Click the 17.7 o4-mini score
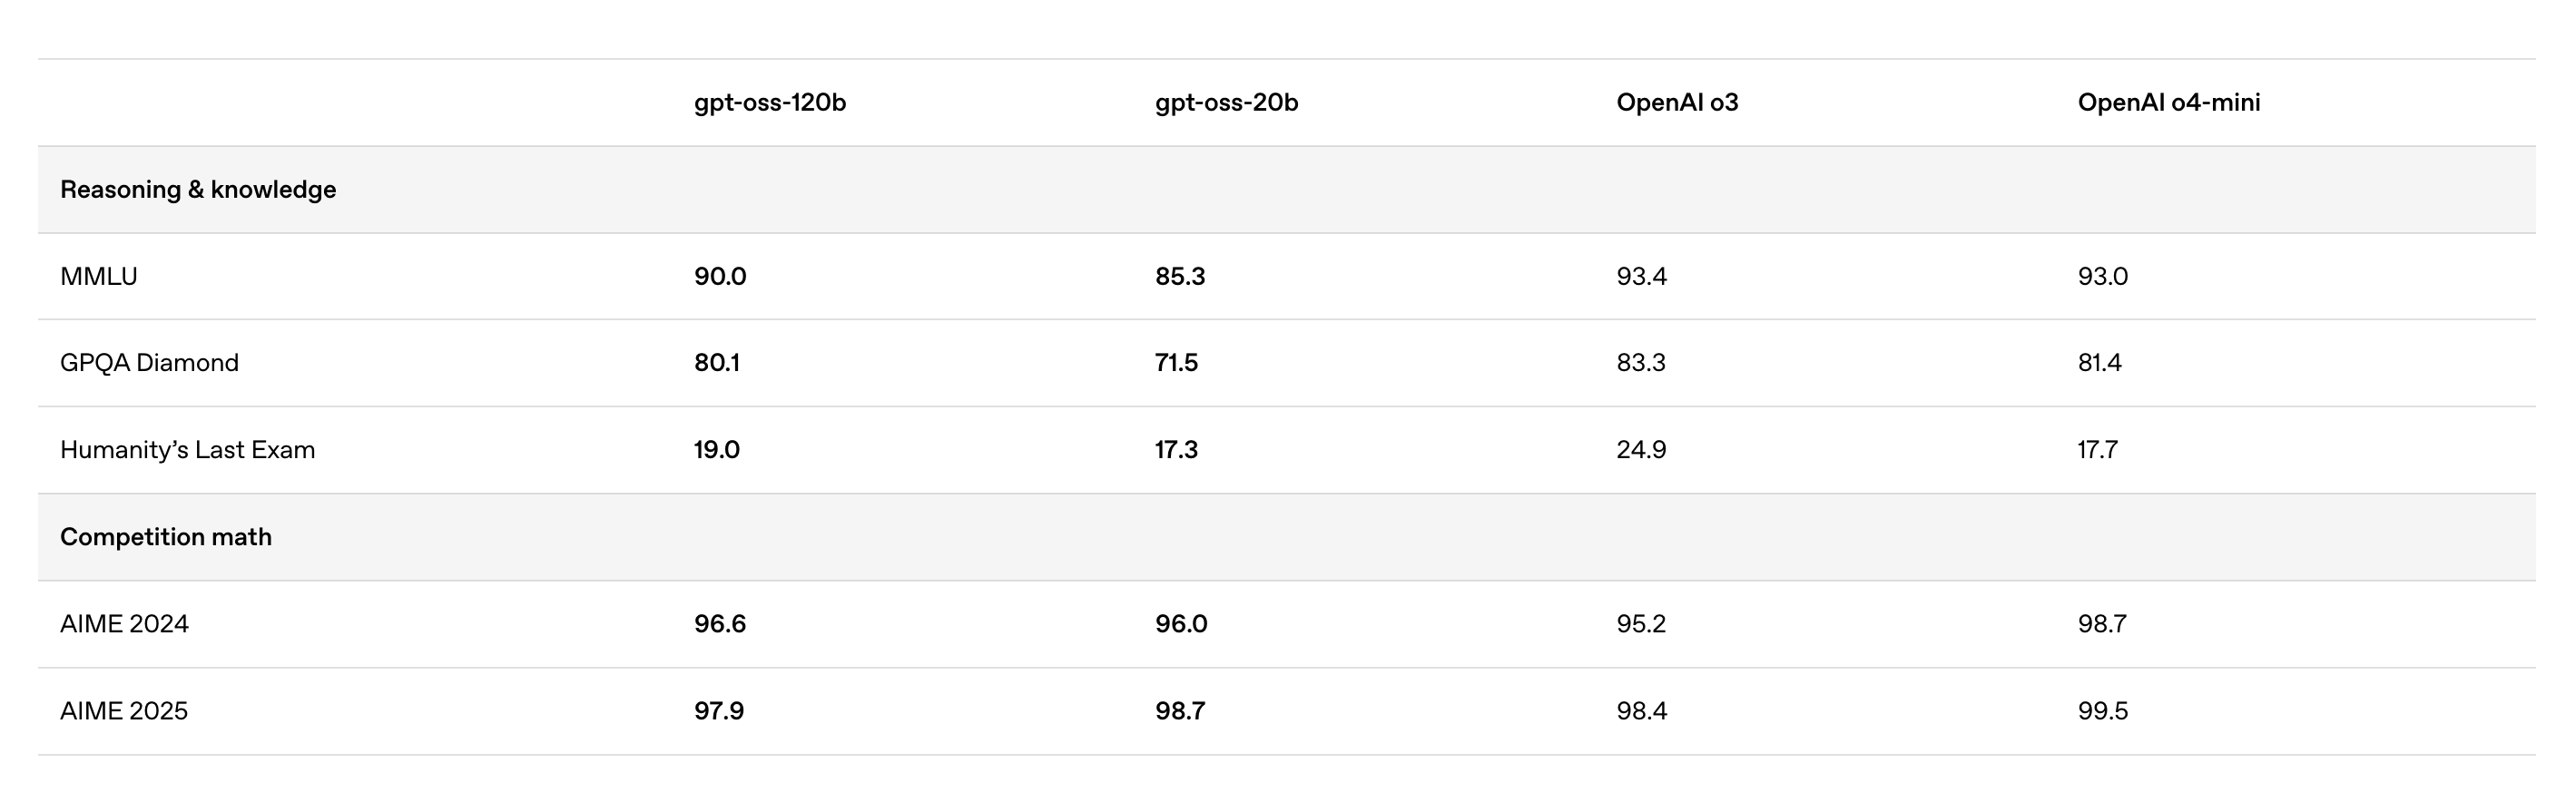The width and height of the screenshot is (2576, 802). [2097, 450]
